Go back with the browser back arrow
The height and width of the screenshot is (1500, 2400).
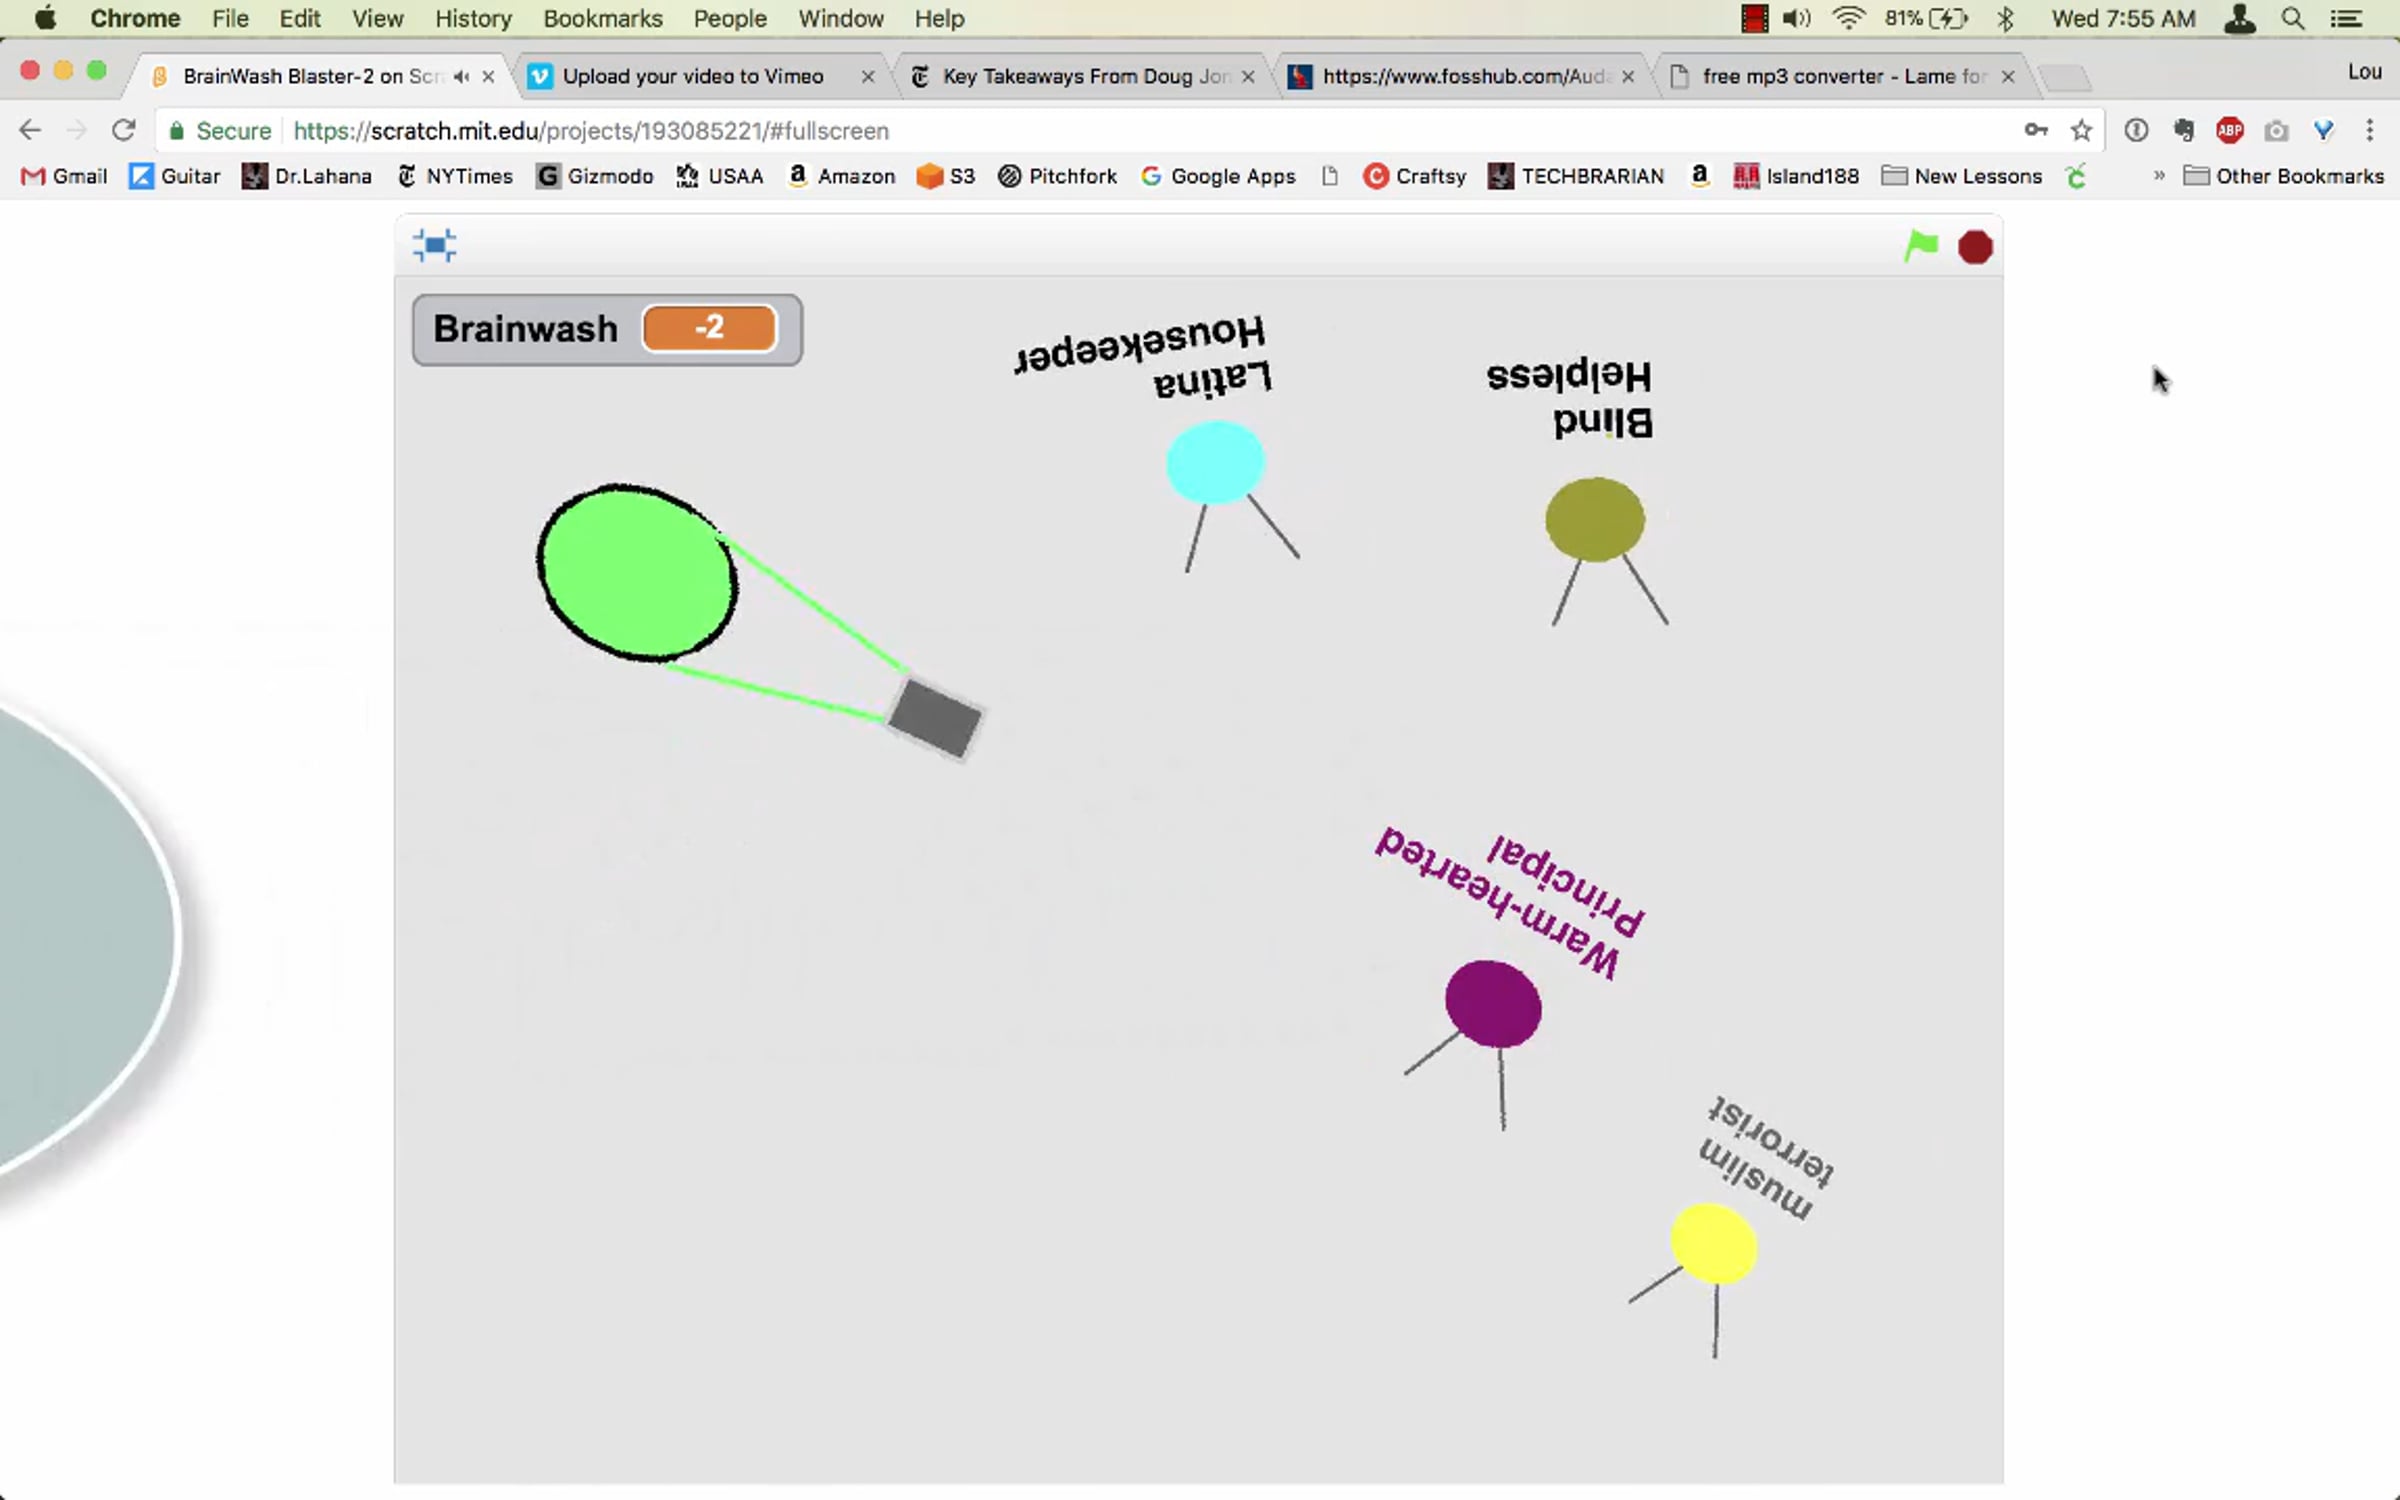[30, 131]
